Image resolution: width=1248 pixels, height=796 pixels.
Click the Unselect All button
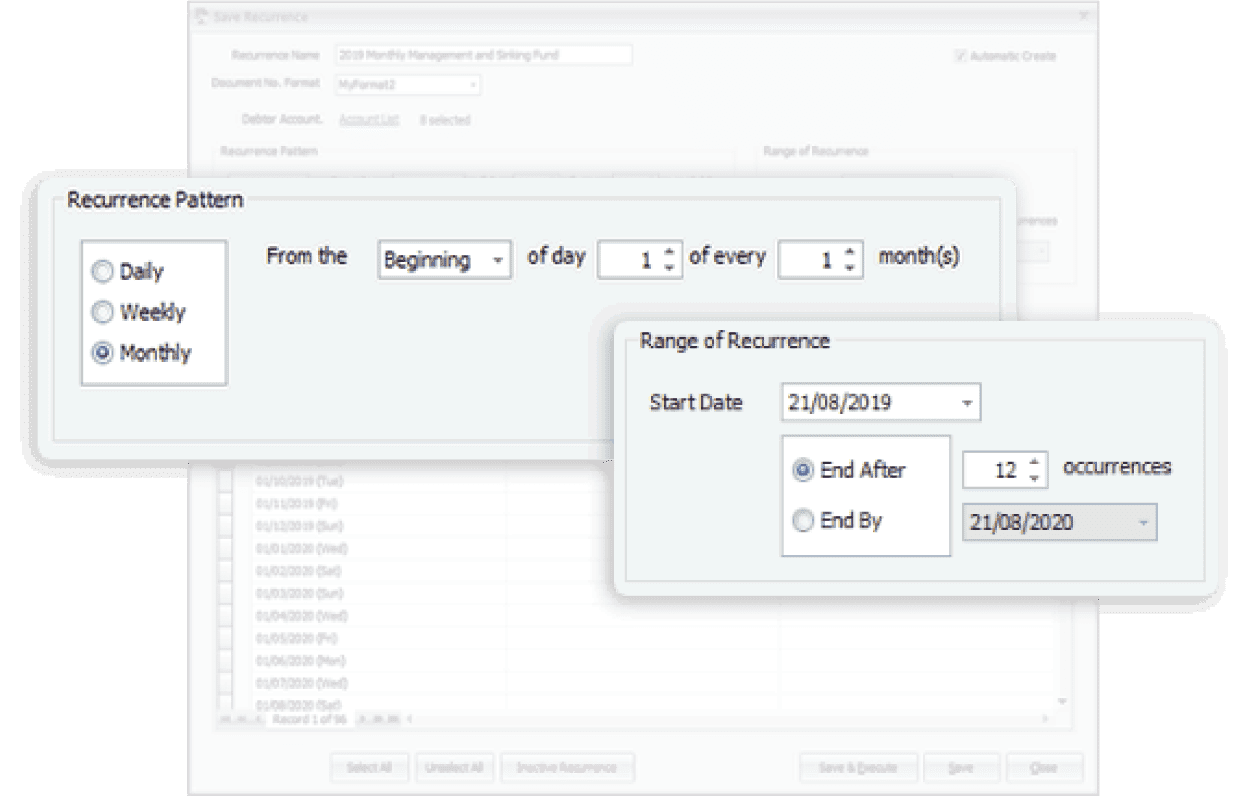tap(454, 768)
